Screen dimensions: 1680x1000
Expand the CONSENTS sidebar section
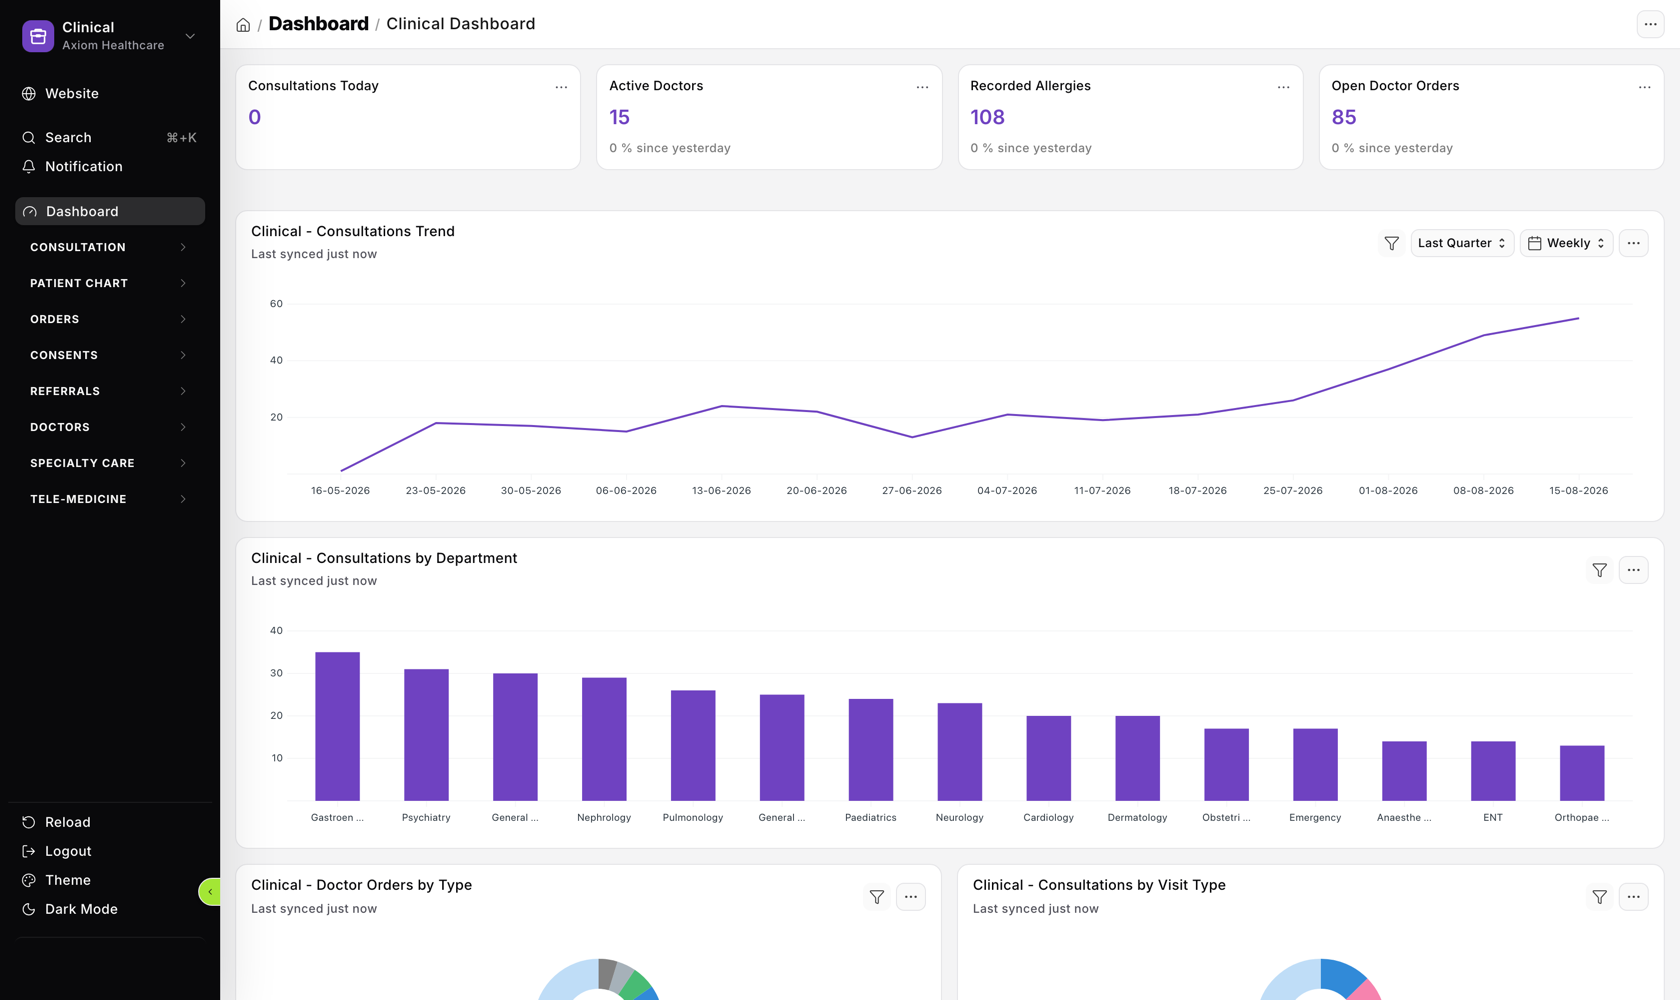(x=110, y=355)
